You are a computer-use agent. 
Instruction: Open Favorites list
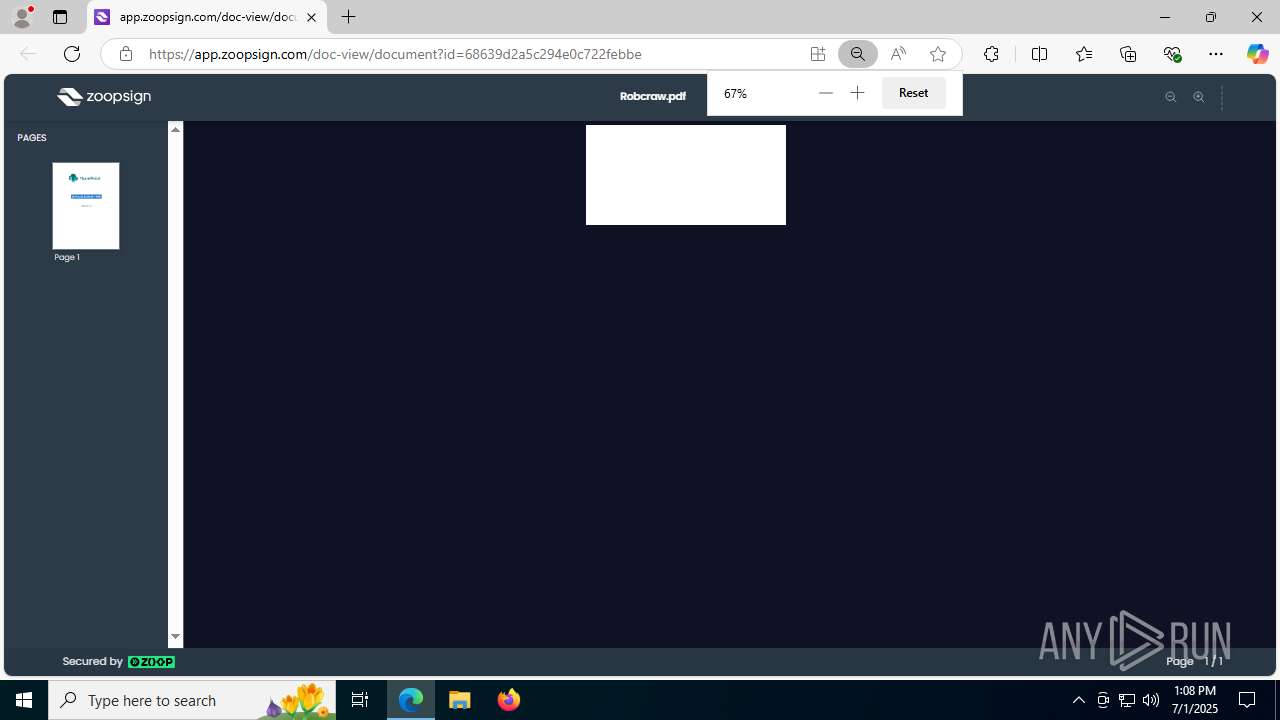point(1084,54)
